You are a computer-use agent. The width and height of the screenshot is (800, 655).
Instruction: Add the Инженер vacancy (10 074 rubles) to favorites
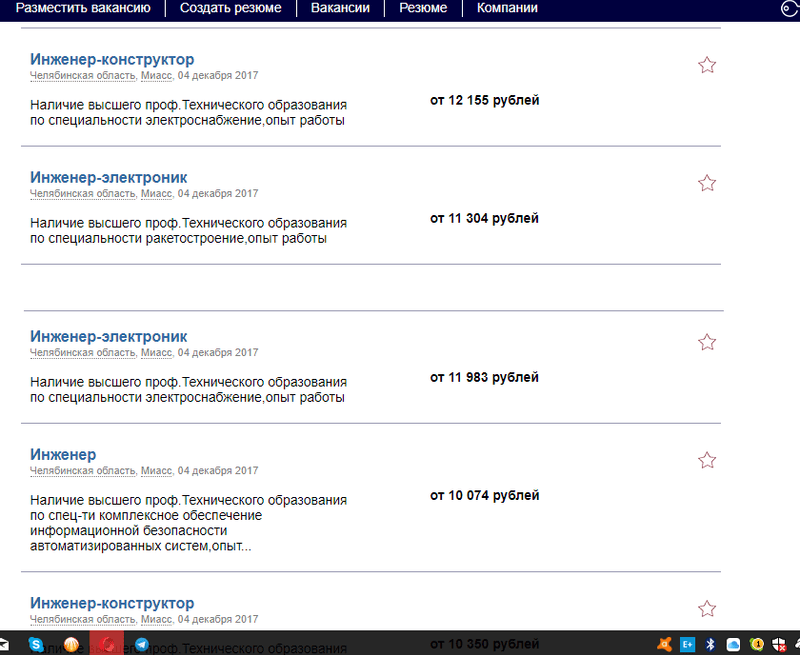pos(707,460)
